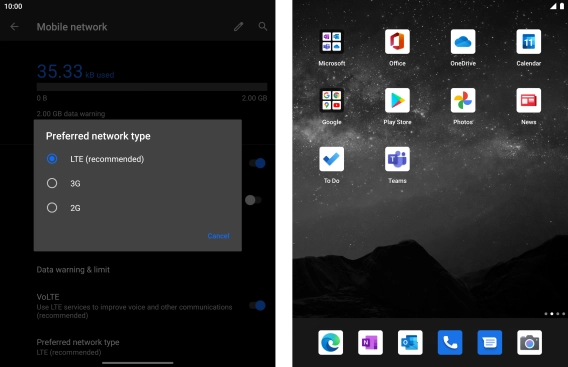The width and height of the screenshot is (568, 367).
Task: Open the News app
Action: click(529, 100)
